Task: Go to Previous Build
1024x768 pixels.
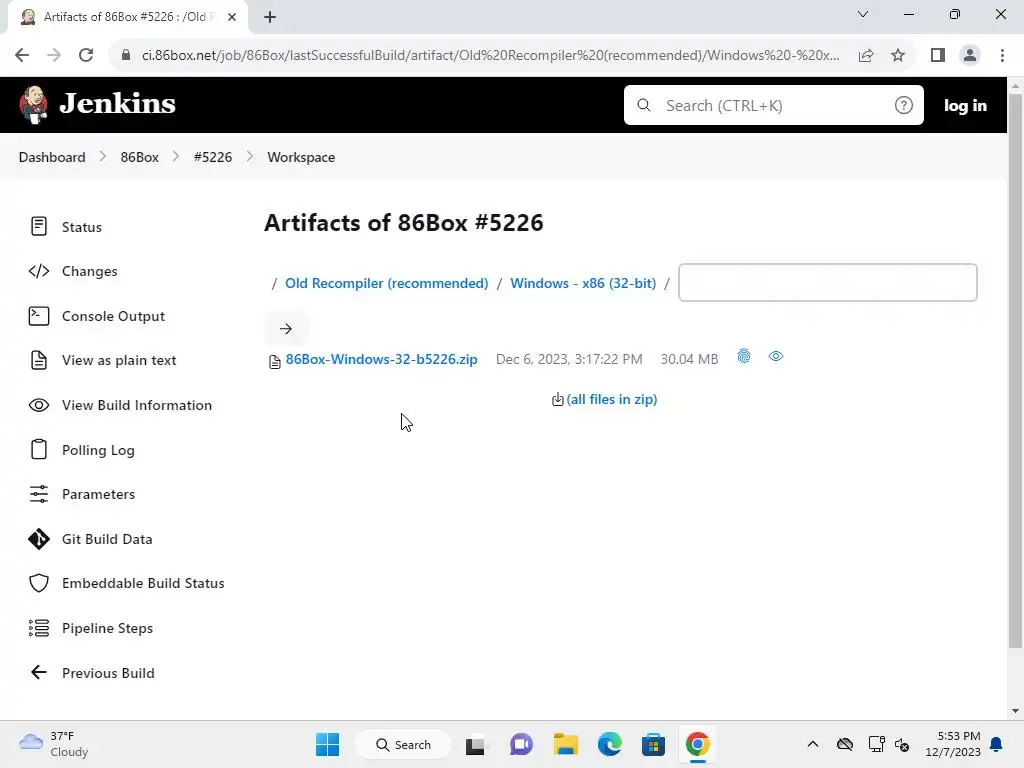Action: (108, 673)
